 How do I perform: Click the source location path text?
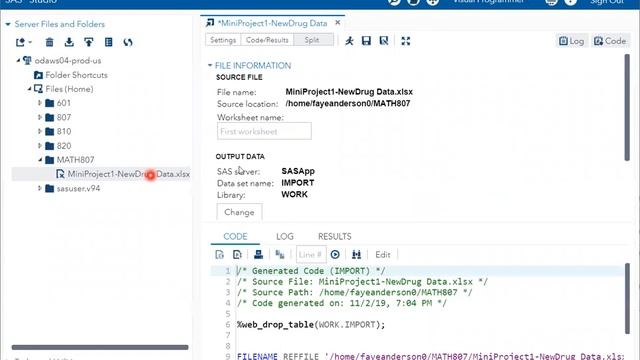pos(348,103)
